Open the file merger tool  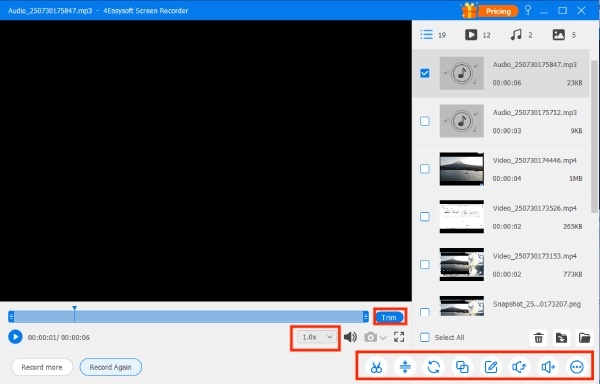click(x=462, y=367)
